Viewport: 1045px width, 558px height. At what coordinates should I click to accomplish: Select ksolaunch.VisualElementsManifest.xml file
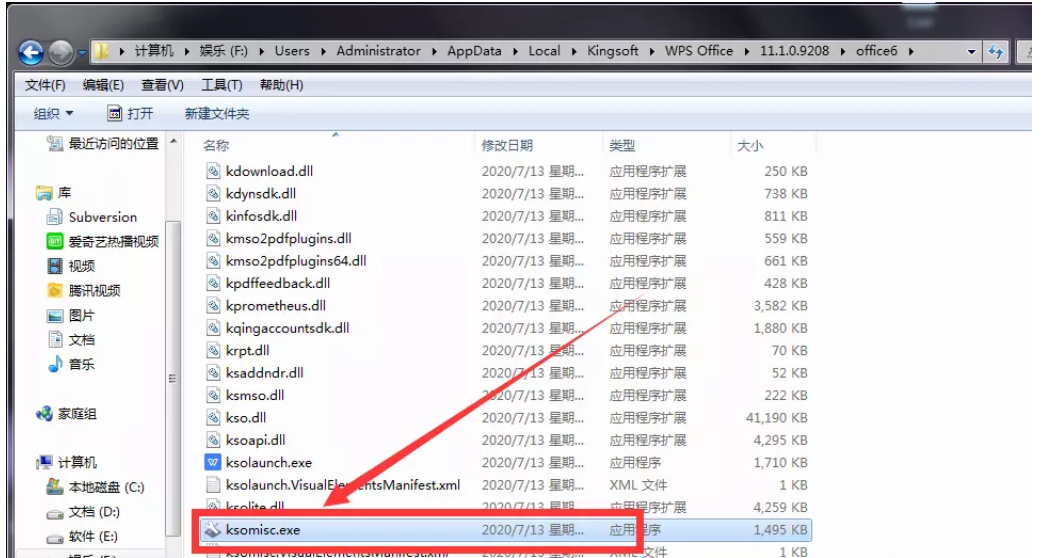coord(343,485)
